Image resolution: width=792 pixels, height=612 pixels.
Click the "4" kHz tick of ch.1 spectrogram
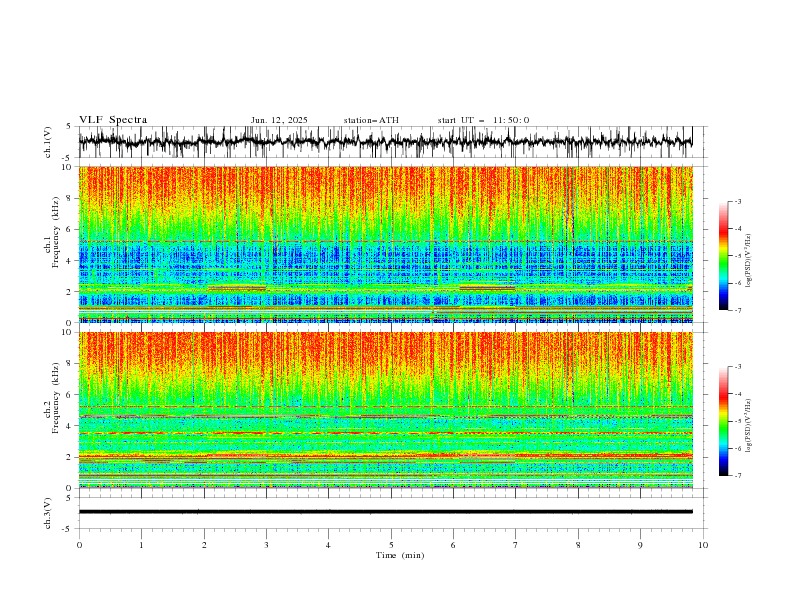[x=71, y=261]
